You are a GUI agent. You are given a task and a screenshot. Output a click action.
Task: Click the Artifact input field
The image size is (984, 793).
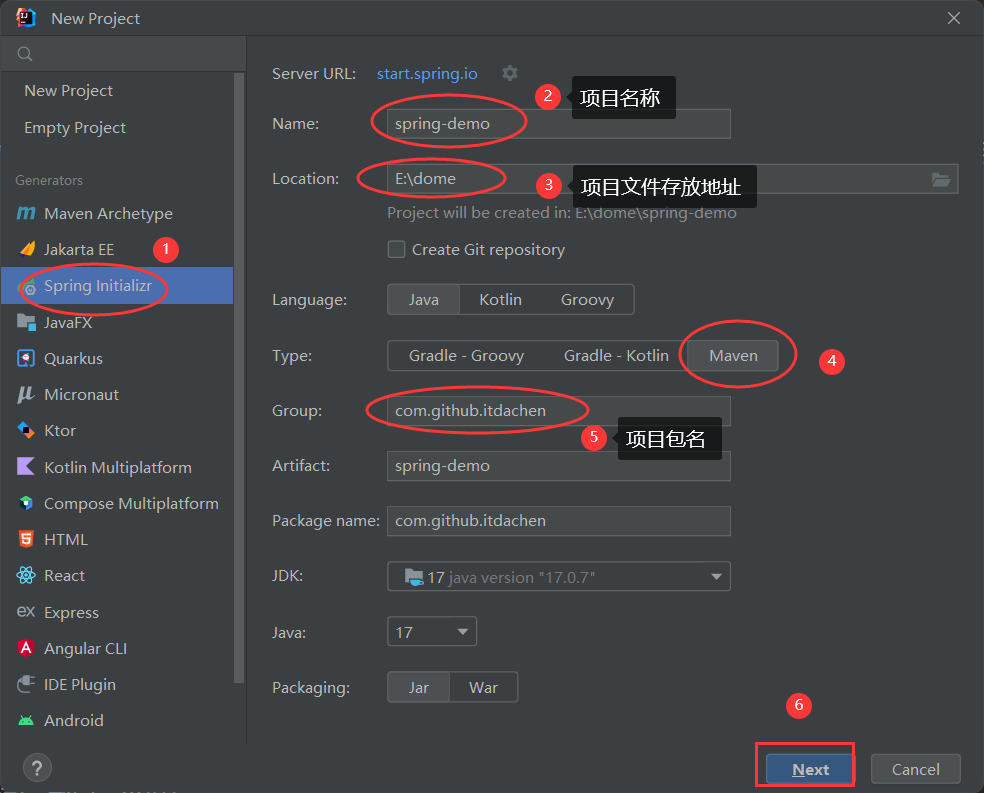[558, 466]
